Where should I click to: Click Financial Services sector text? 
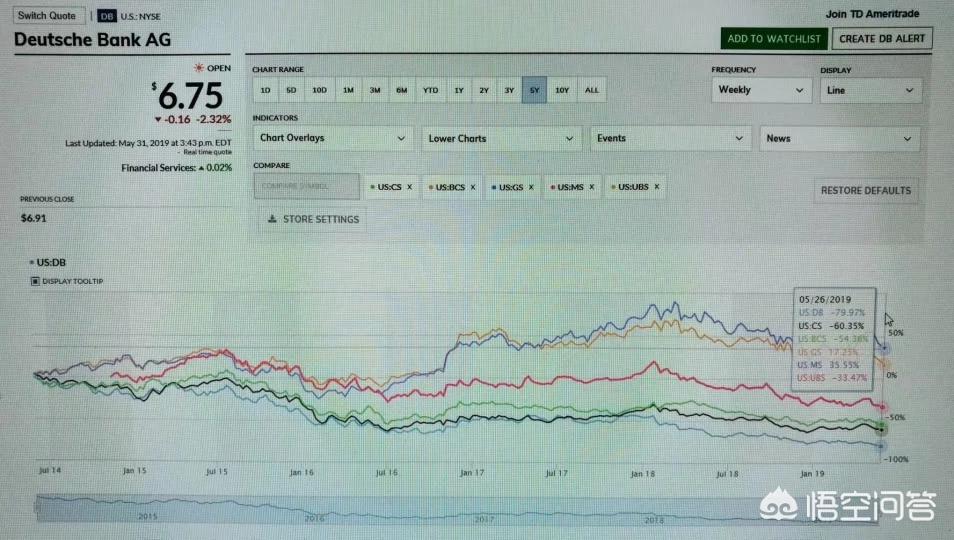(x=158, y=168)
